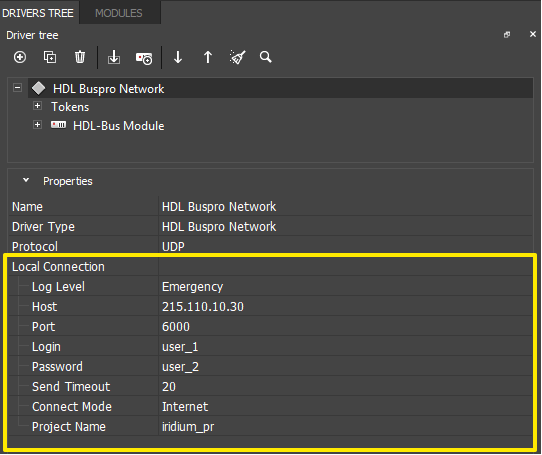This screenshot has height=455, width=542.
Task: Expand the Tokens node
Action: (37, 106)
